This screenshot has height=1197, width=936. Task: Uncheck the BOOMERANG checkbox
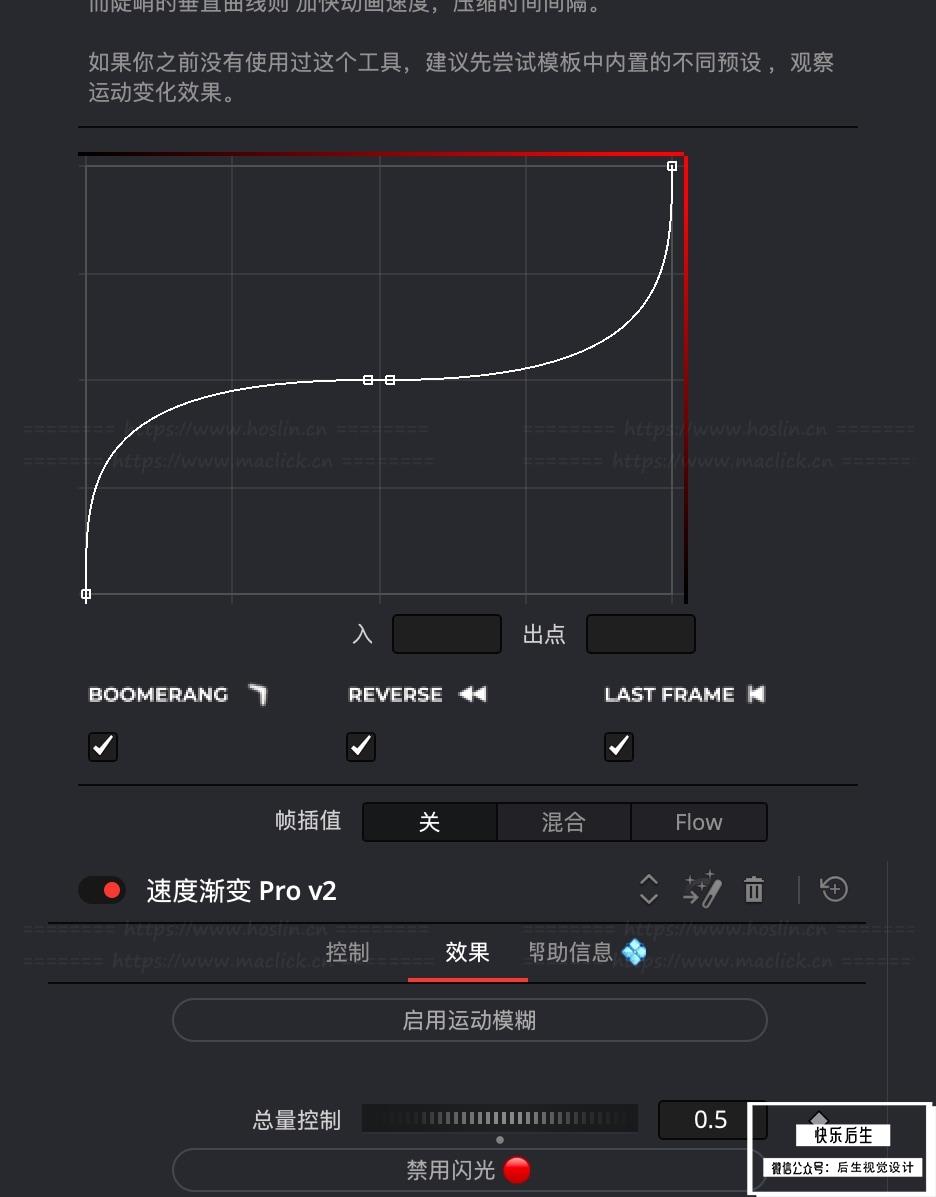103,746
